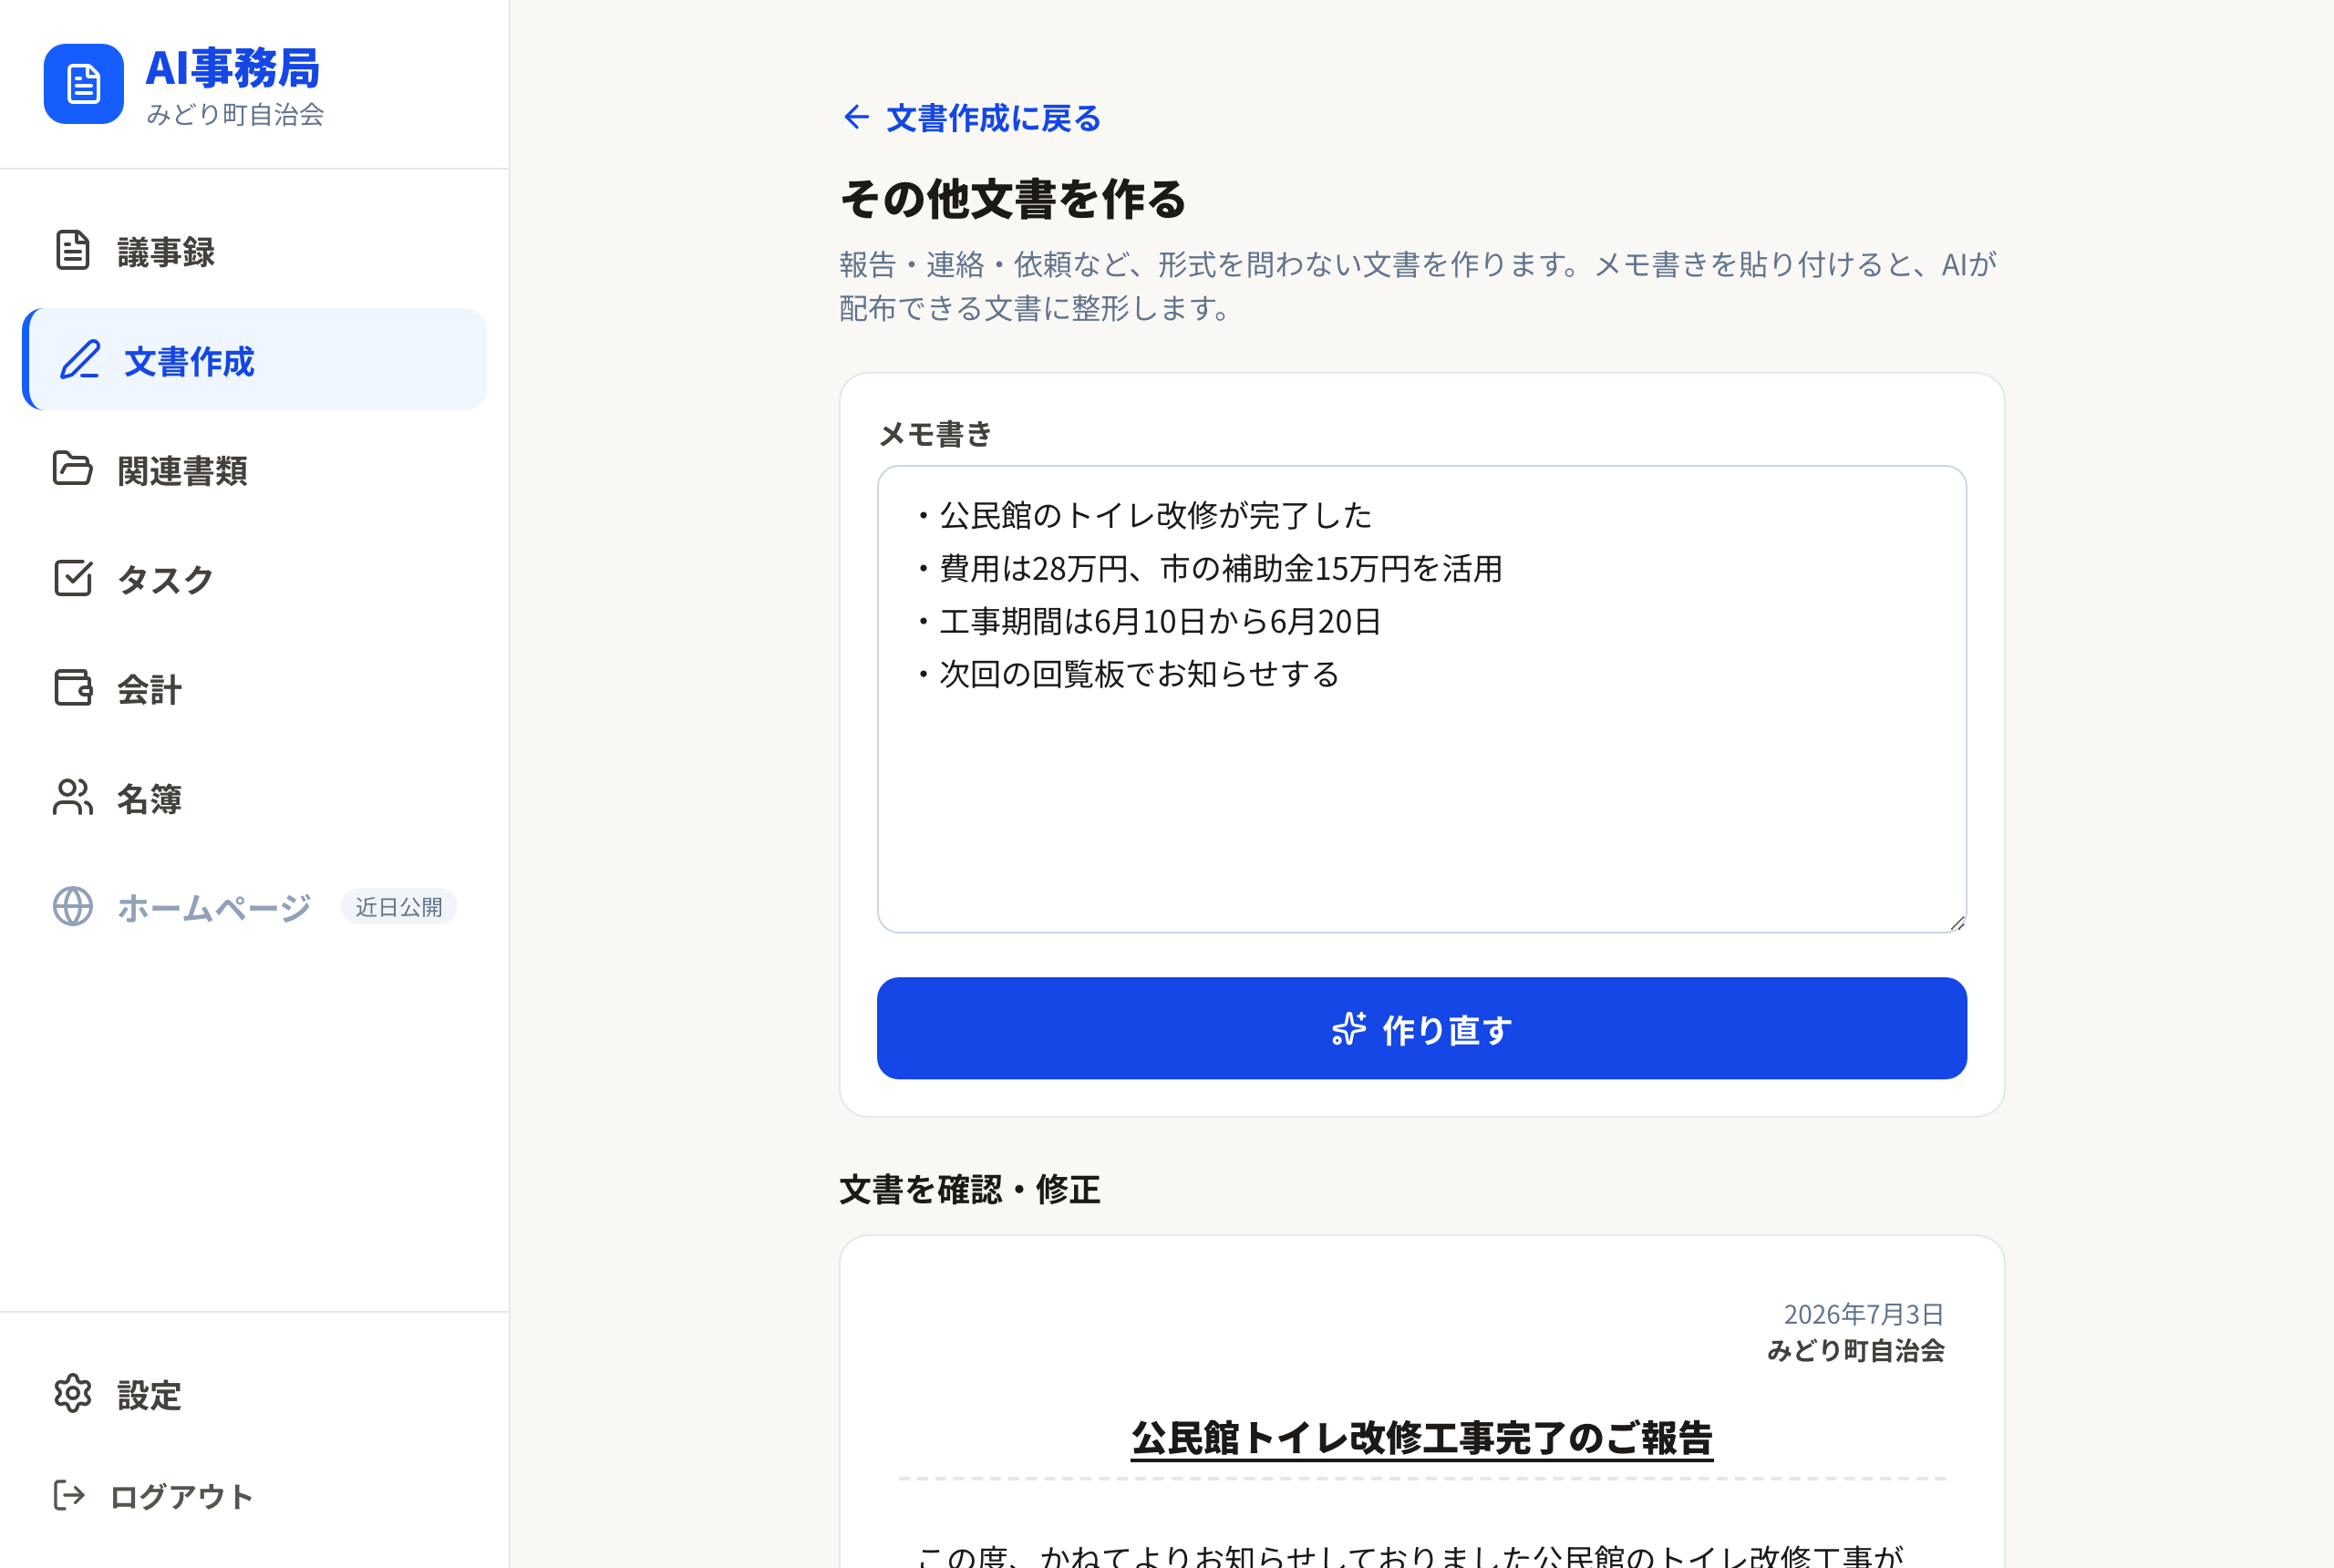Image resolution: width=2334 pixels, height=1568 pixels.
Task: Click the globe icon beside ホームページ
Action: pos(72,906)
